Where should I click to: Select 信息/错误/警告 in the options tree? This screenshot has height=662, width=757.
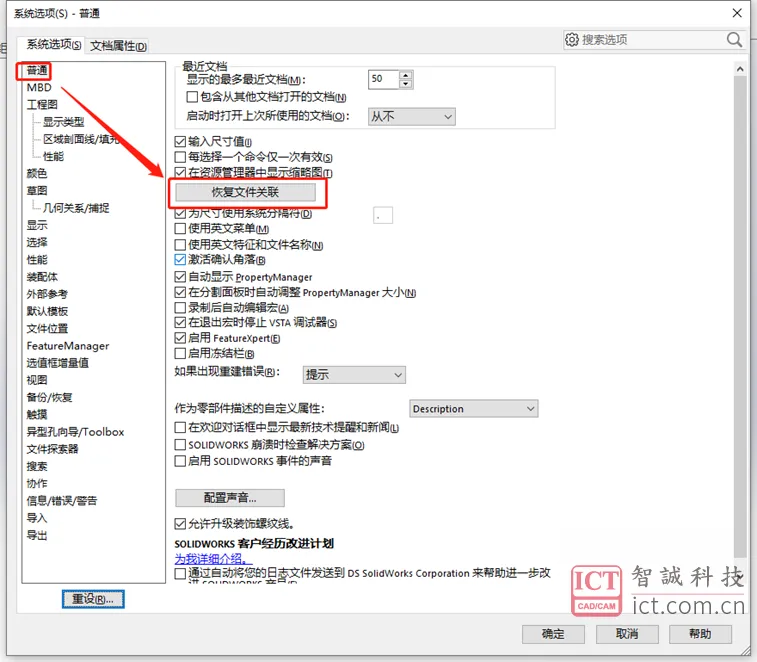click(62, 501)
